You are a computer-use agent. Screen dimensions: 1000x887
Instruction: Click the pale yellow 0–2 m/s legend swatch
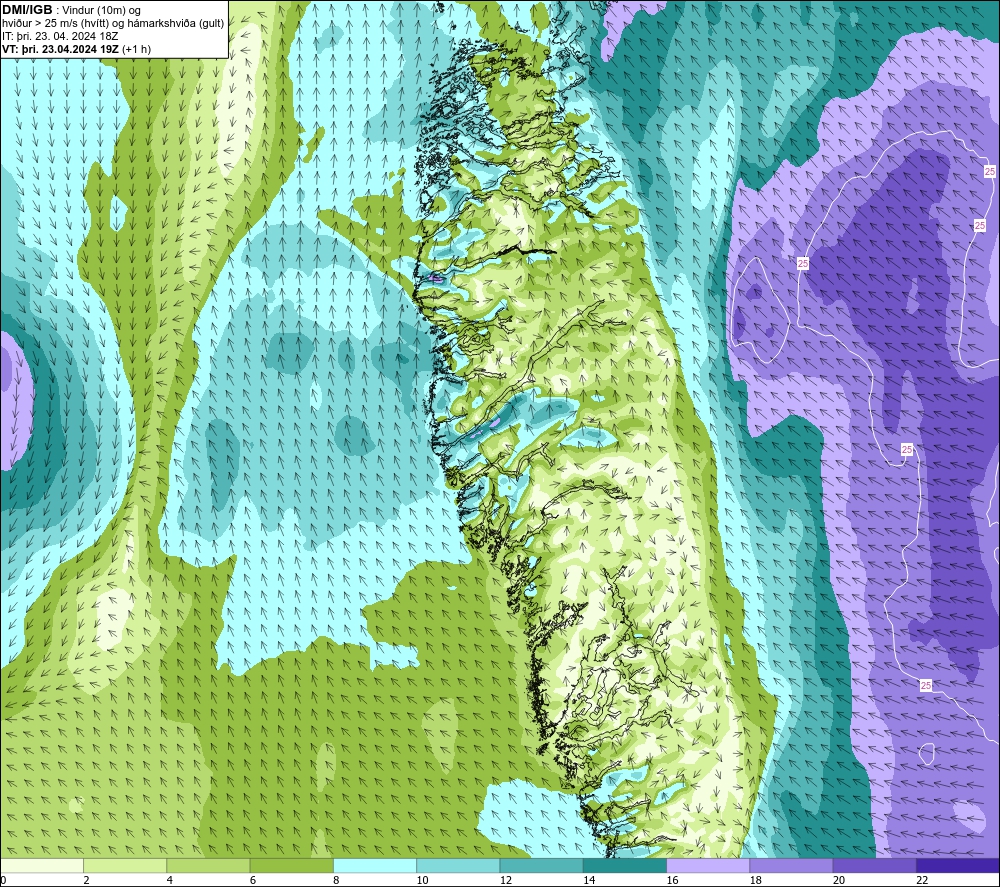pos(42,866)
